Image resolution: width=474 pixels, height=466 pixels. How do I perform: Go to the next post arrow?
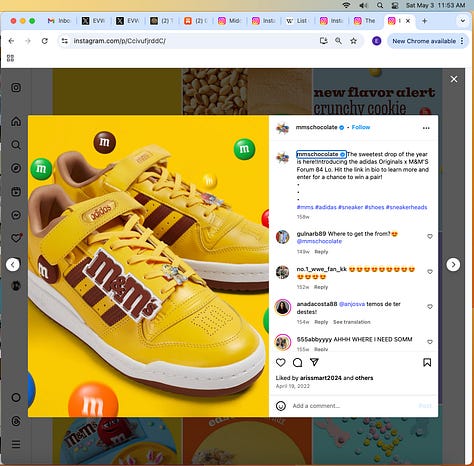point(453,265)
